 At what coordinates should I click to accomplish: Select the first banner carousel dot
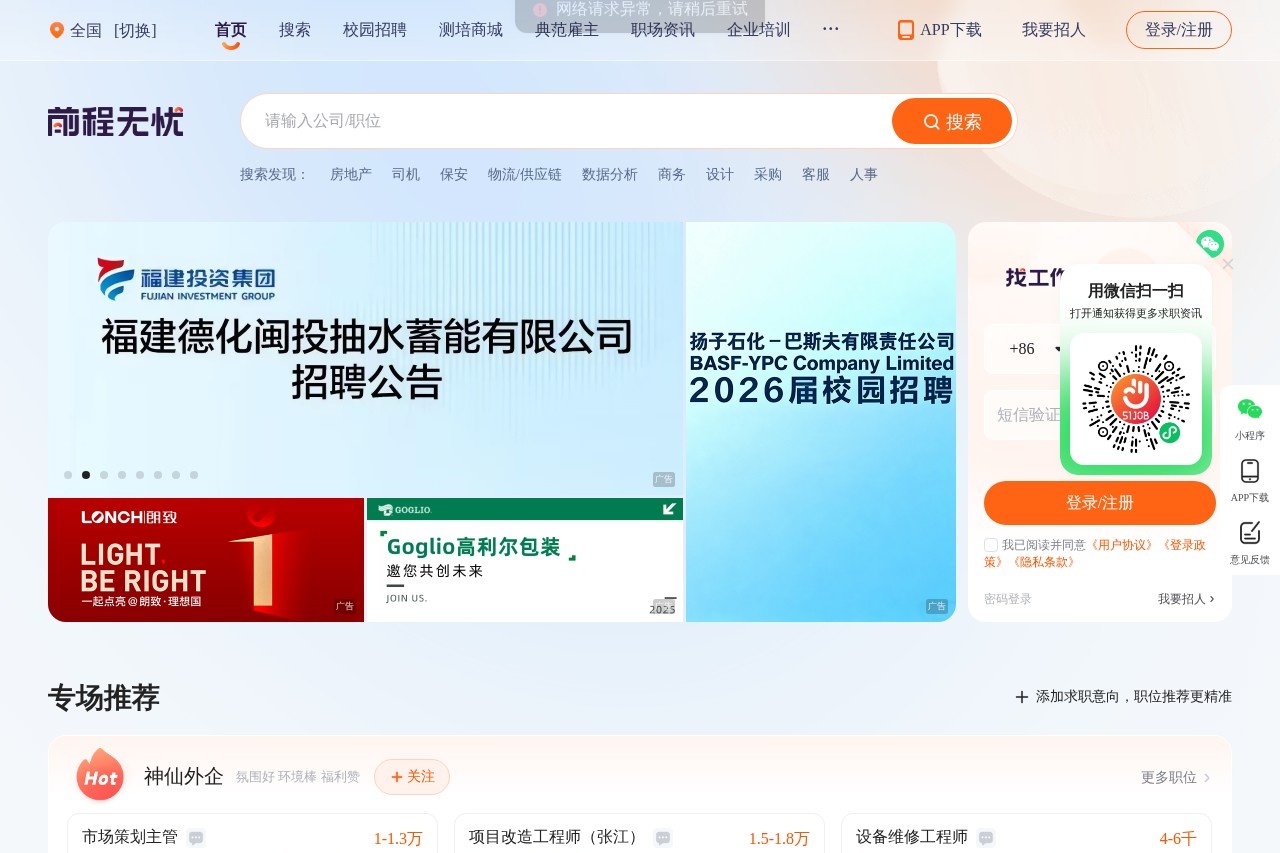coord(68,475)
